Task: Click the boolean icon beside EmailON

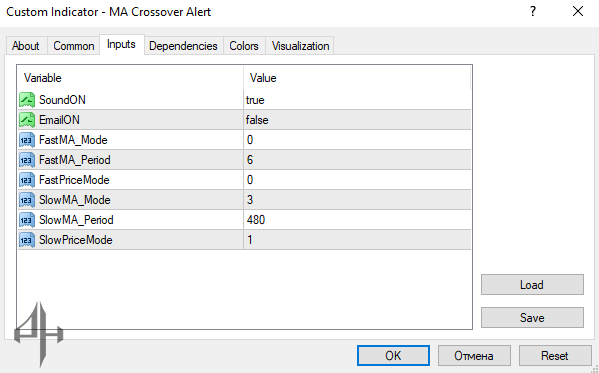Action: tap(27, 120)
